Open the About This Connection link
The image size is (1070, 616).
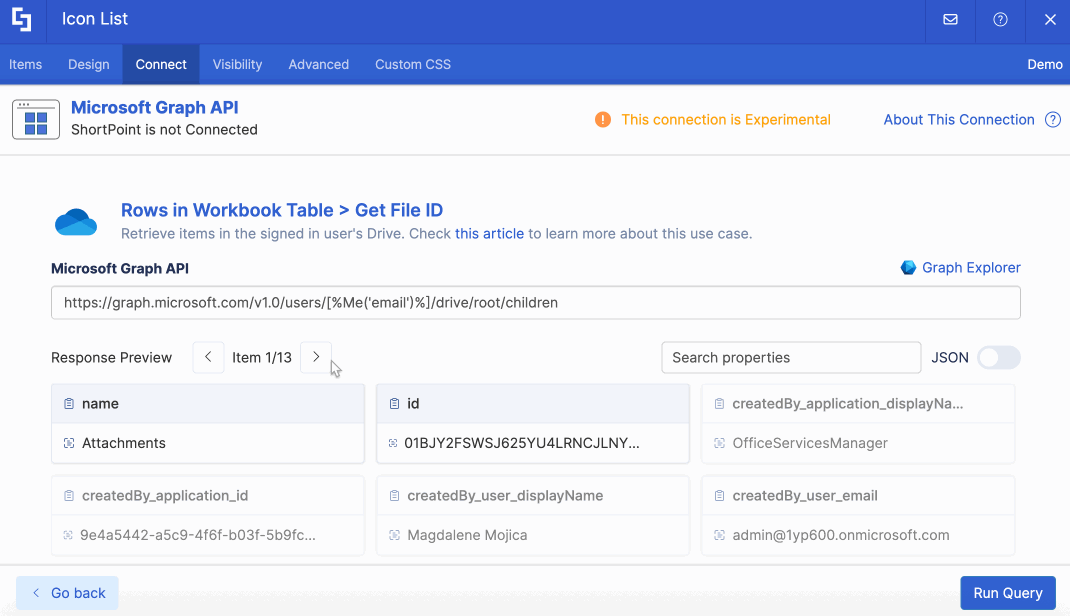click(x=959, y=119)
